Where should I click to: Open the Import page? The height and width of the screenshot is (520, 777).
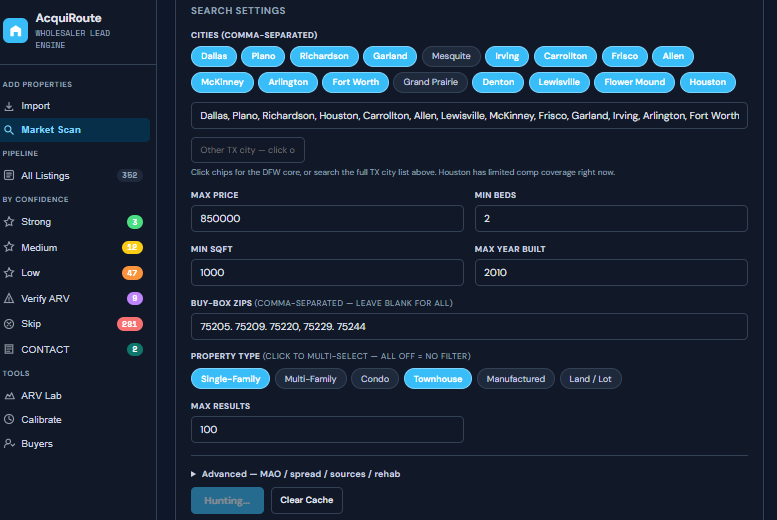pyautogui.click(x=75, y=106)
